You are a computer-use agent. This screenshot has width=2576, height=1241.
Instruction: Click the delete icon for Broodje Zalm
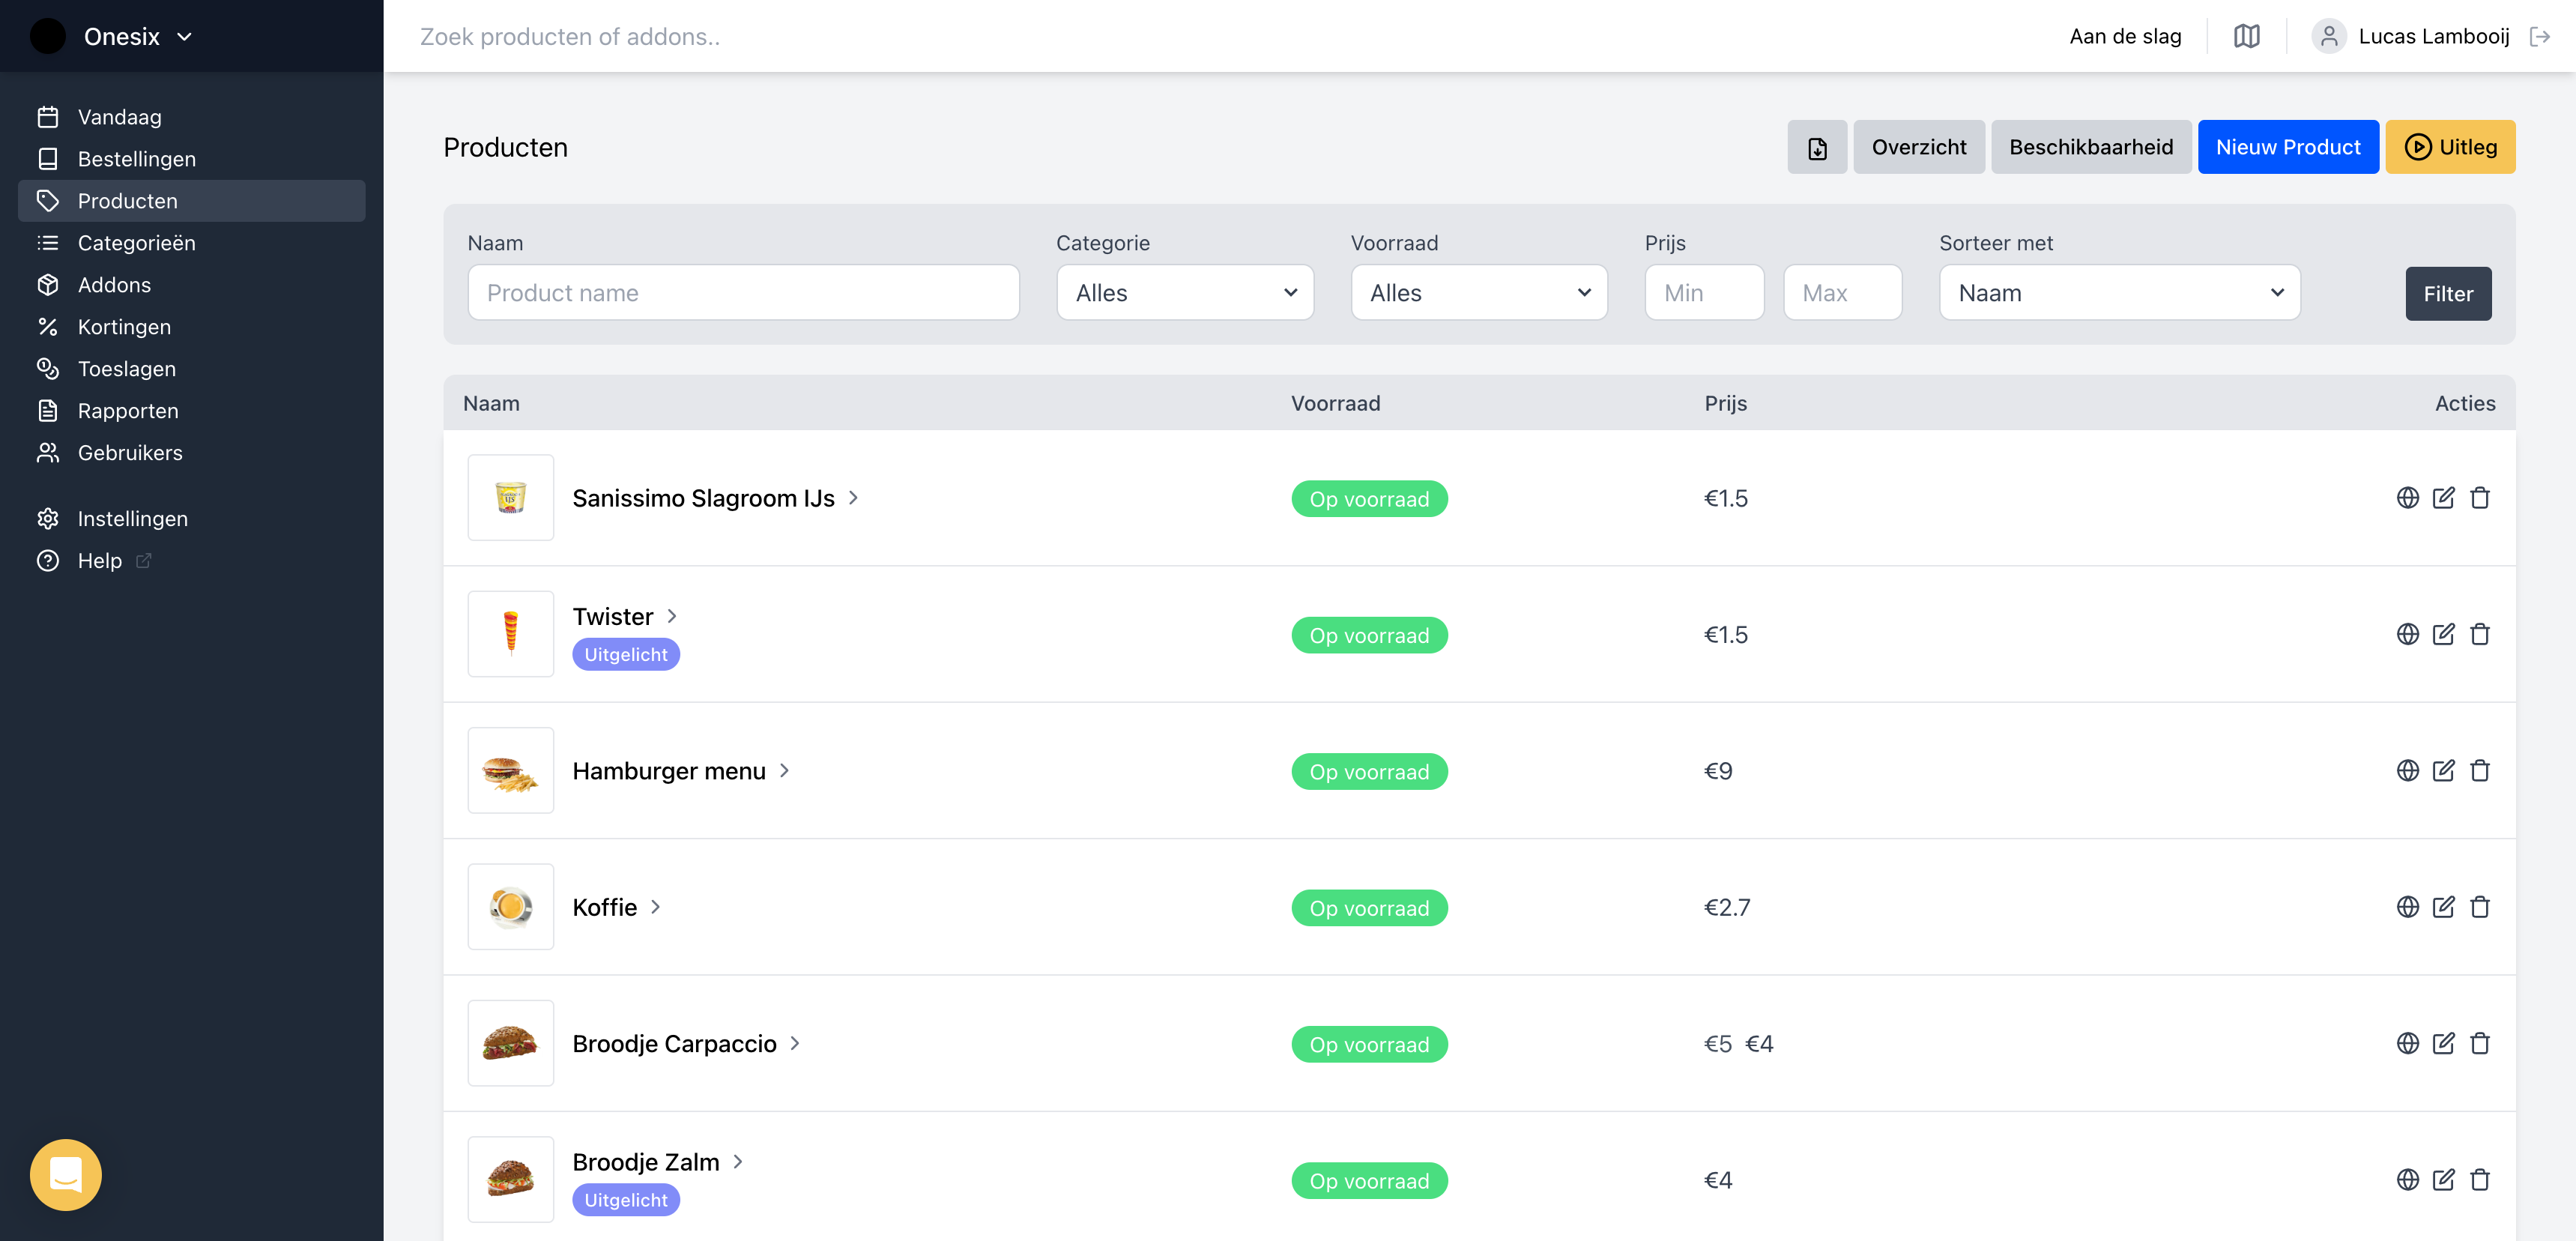tap(2479, 1180)
